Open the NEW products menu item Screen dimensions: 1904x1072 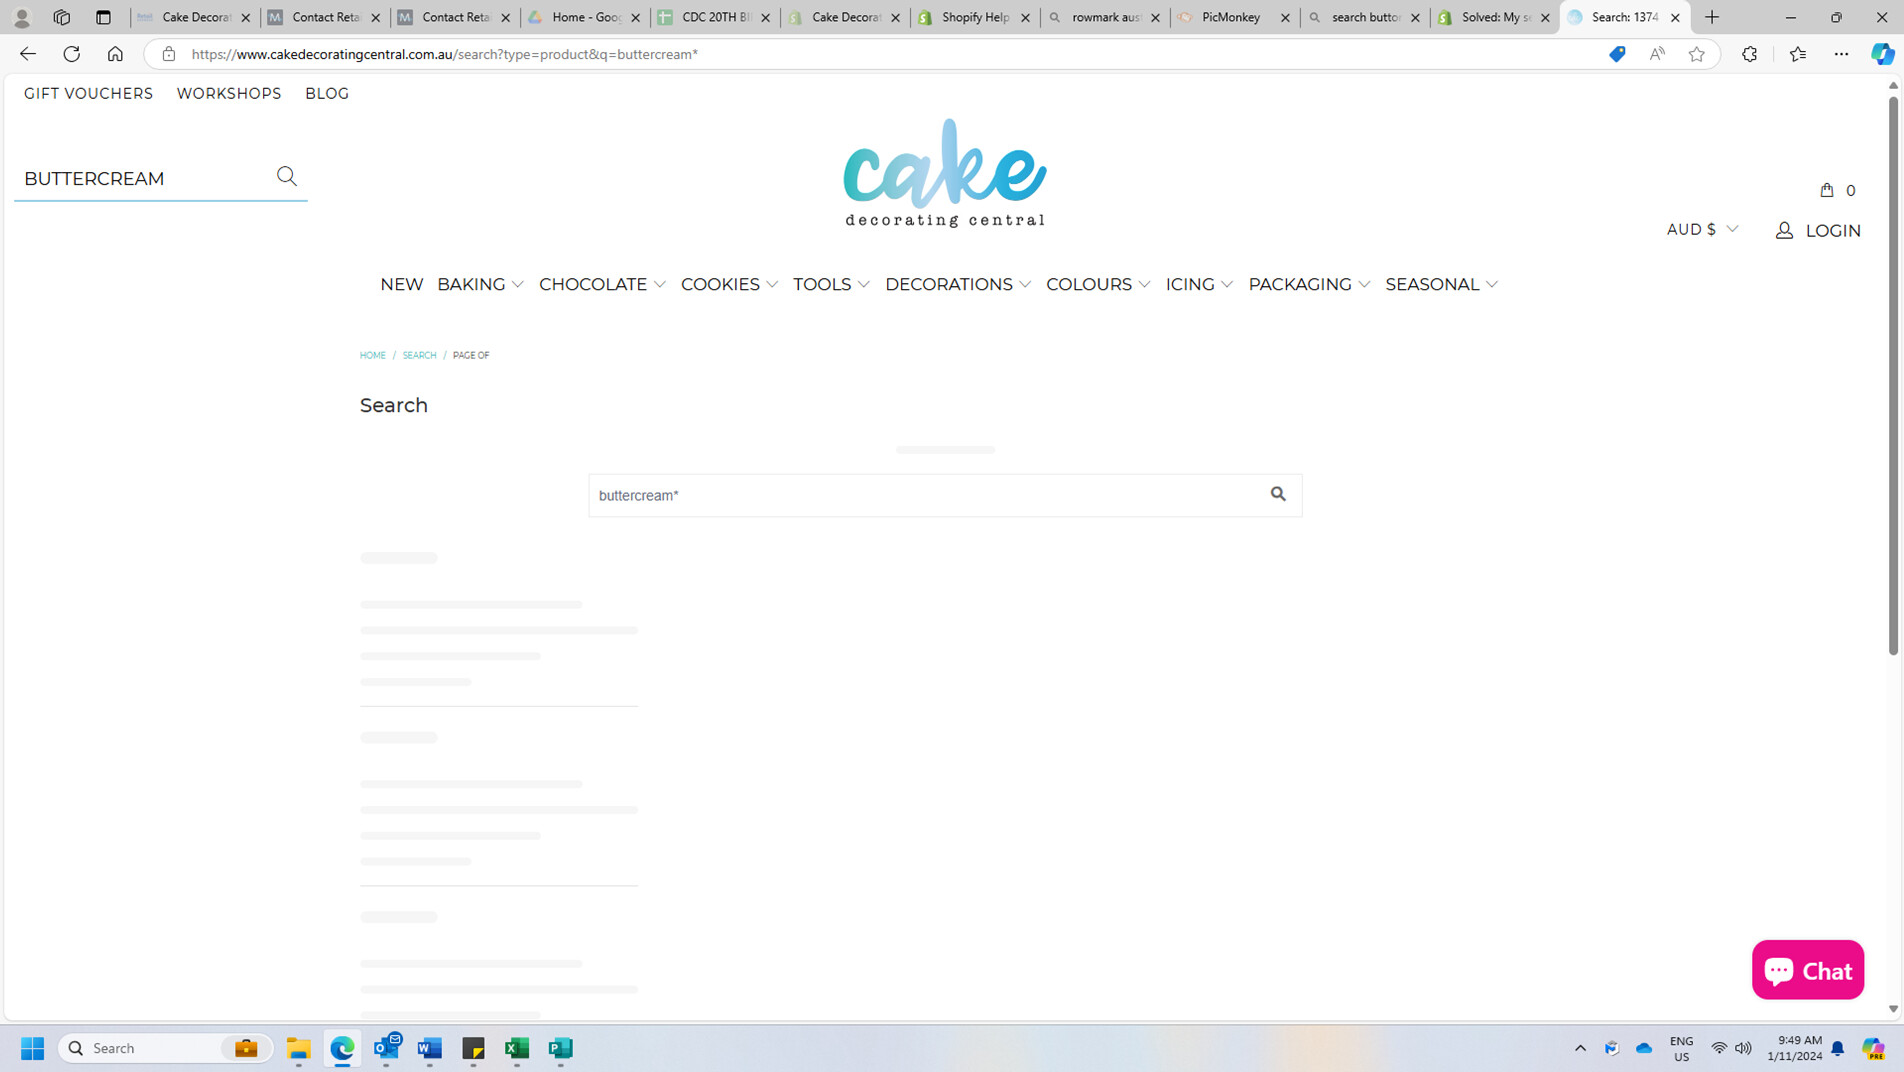coord(402,285)
